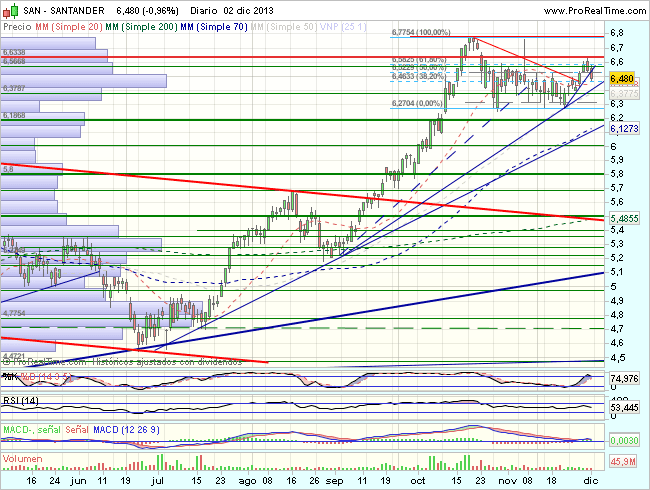Click the quote 6,480 (-0,96%) in header

point(148,11)
